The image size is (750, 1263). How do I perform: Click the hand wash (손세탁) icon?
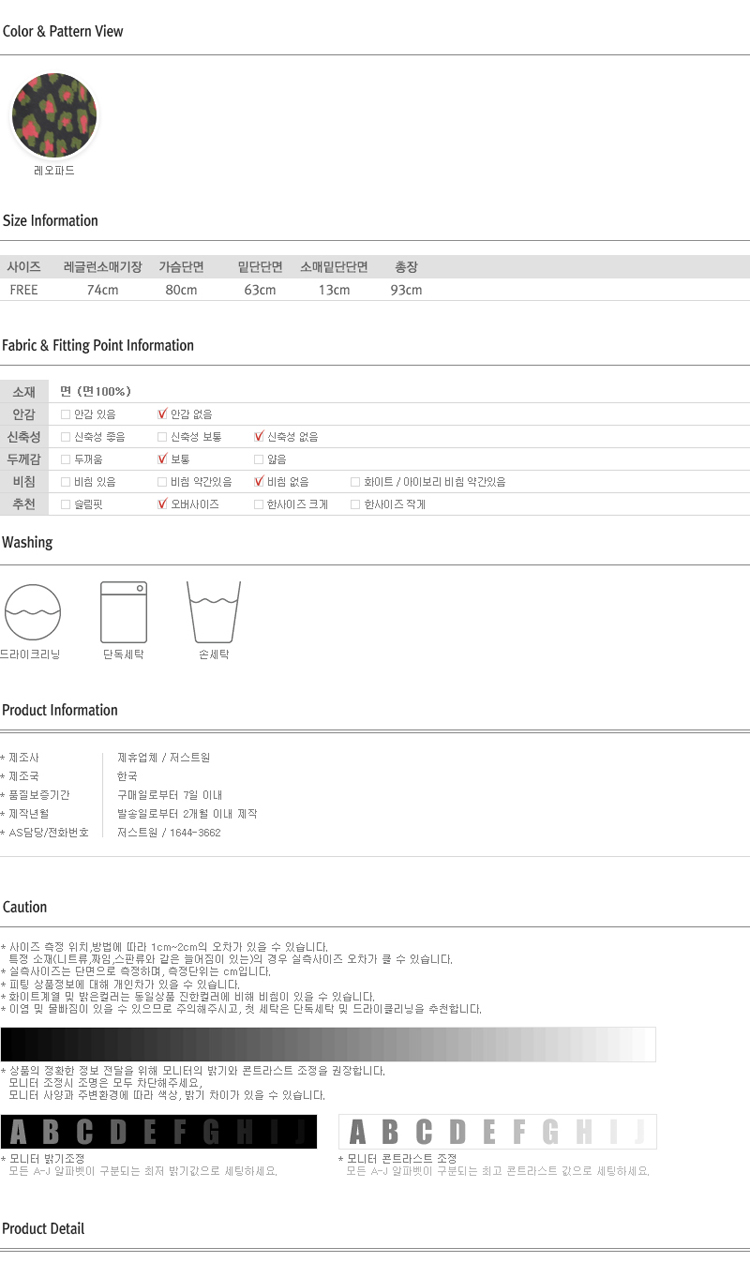coord(213,611)
